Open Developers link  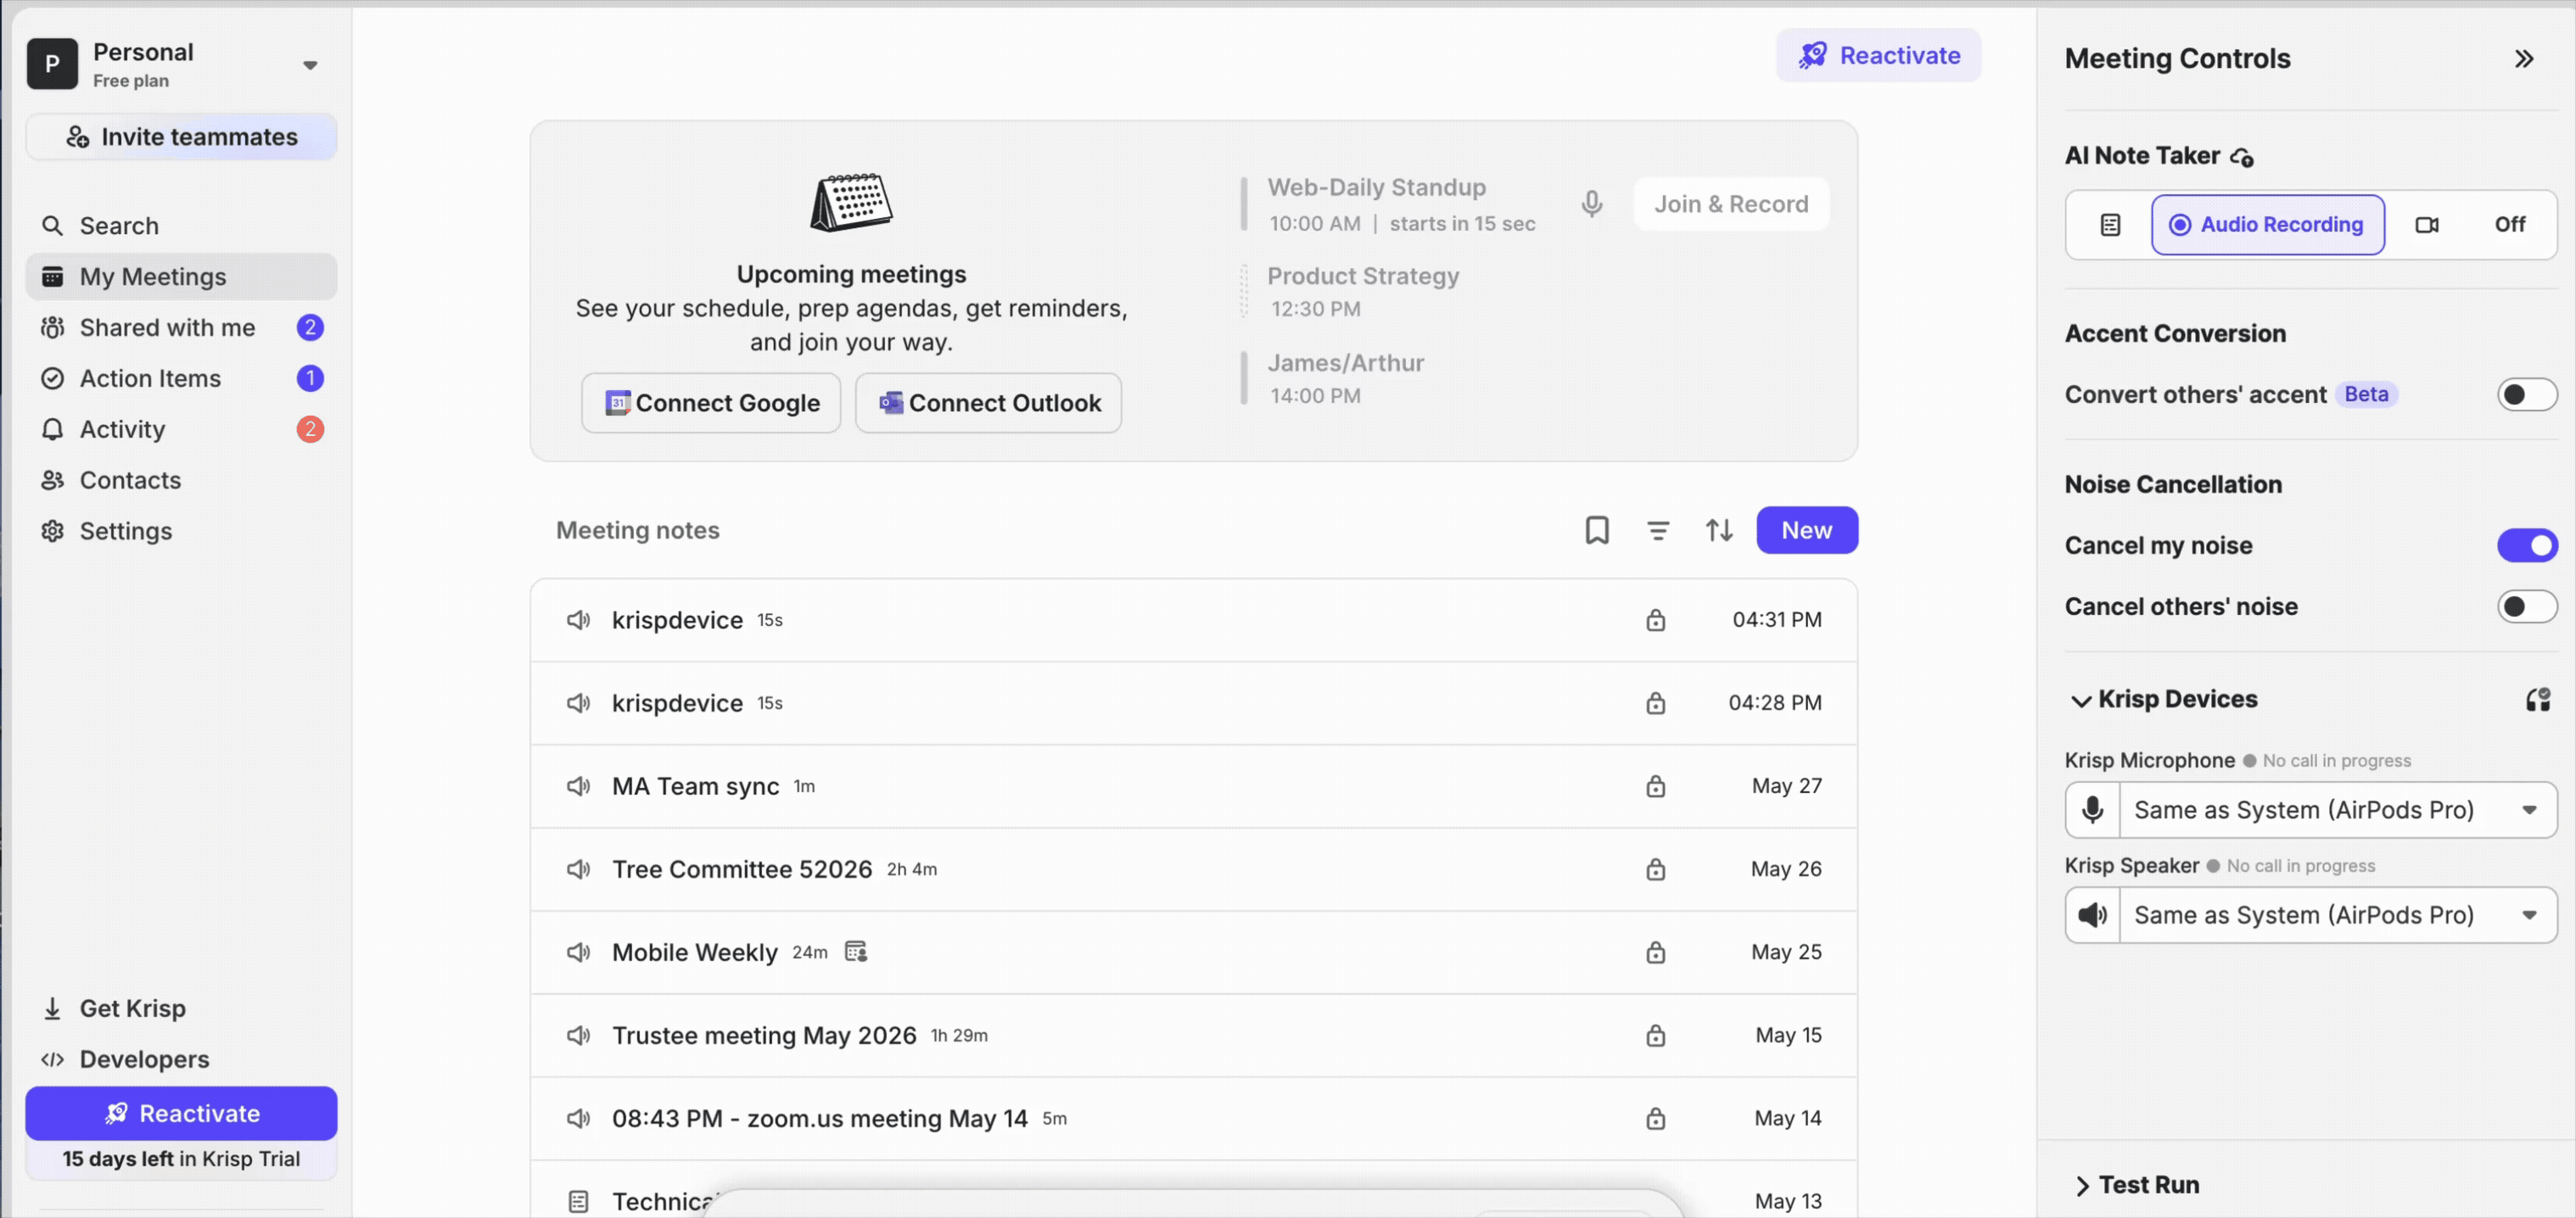181,1060
